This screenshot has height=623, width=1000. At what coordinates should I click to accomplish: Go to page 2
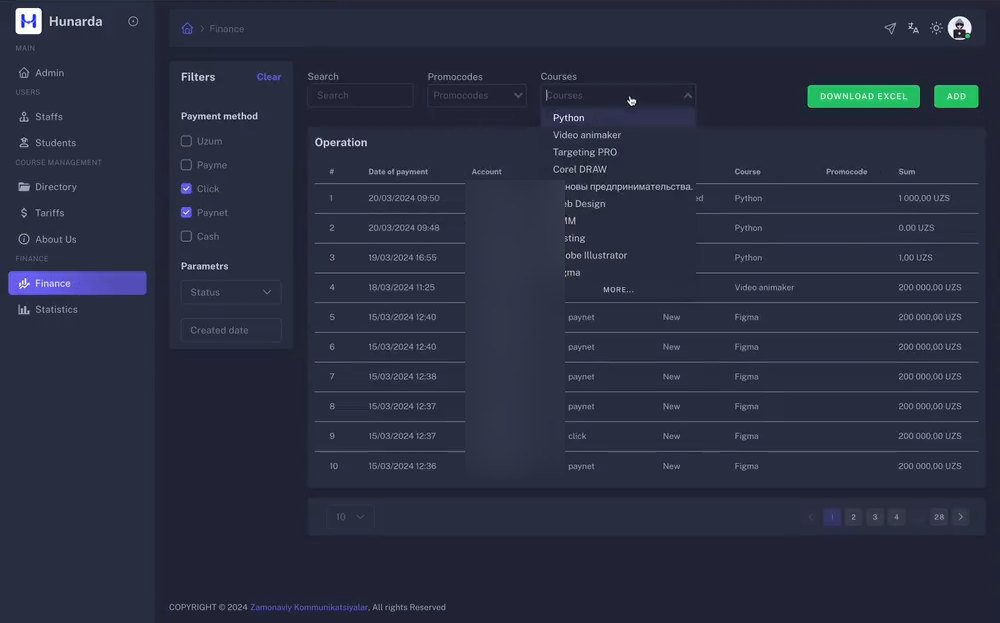853,517
